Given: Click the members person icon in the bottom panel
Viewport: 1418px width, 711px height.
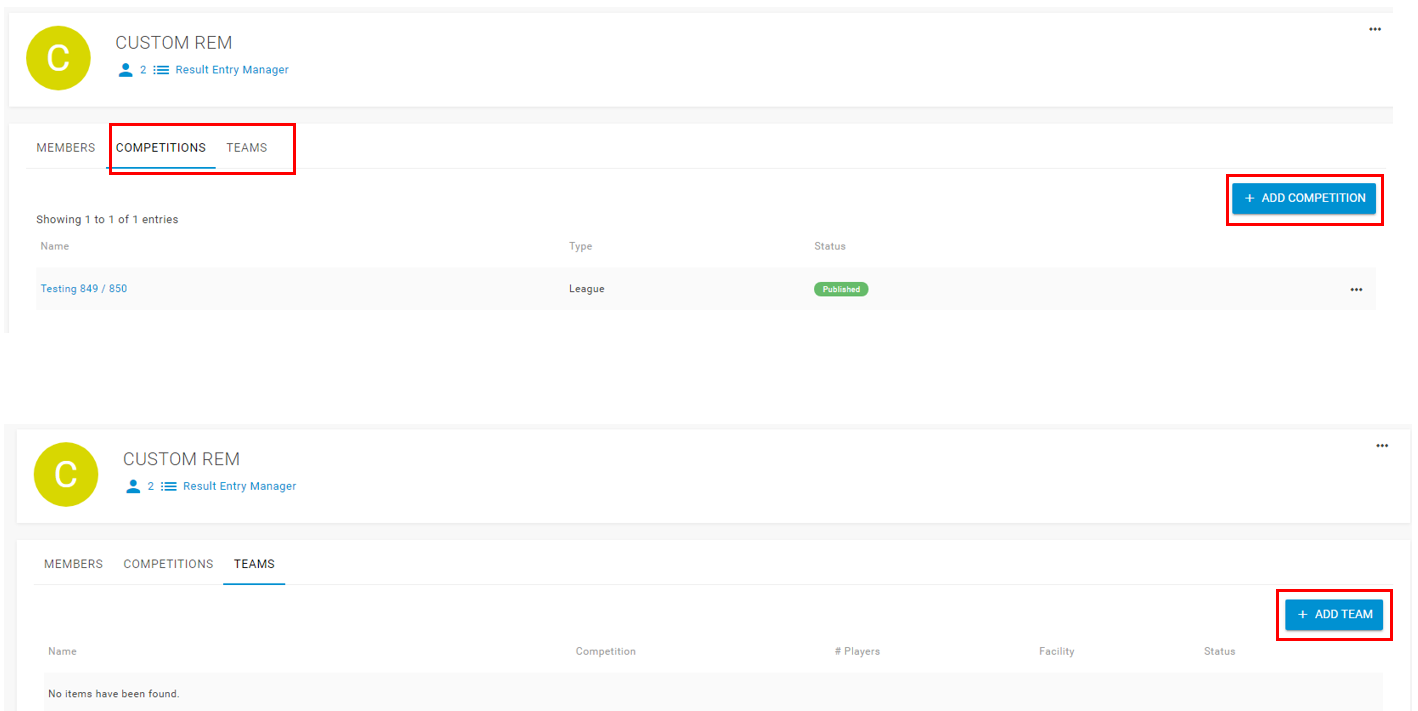Looking at the screenshot, I should (x=133, y=486).
